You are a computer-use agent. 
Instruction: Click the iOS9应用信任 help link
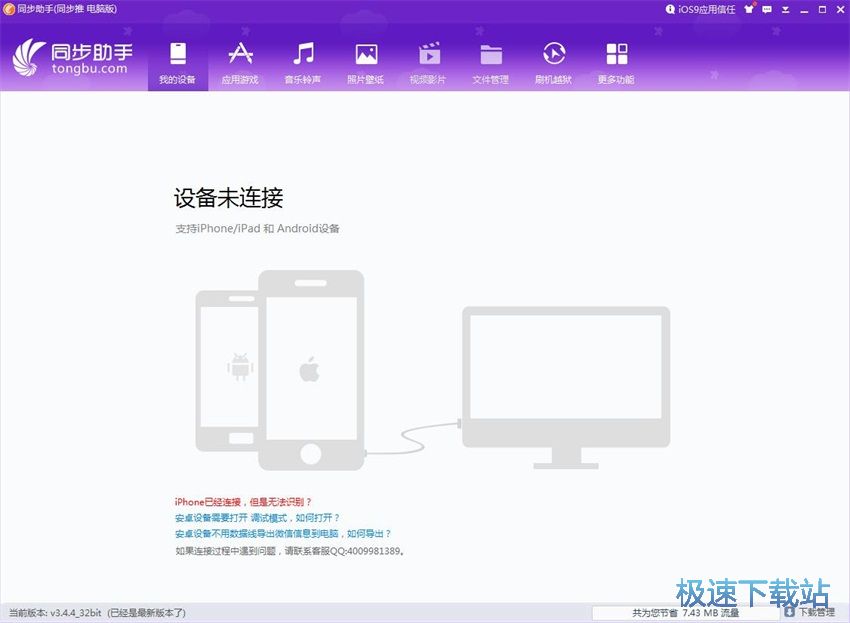(x=700, y=9)
